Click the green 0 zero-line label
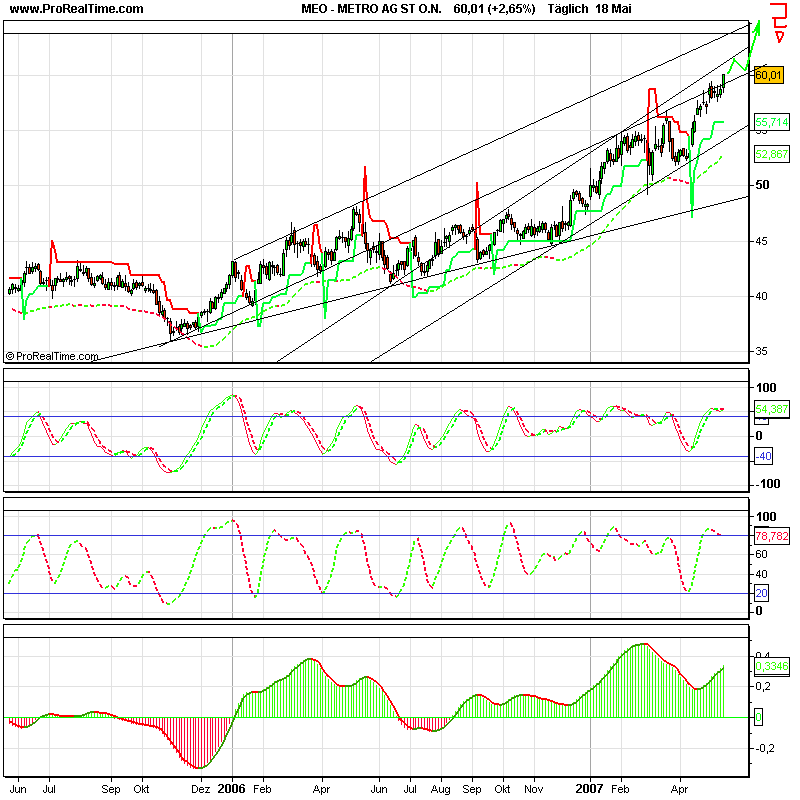 click(x=758, y=717)
